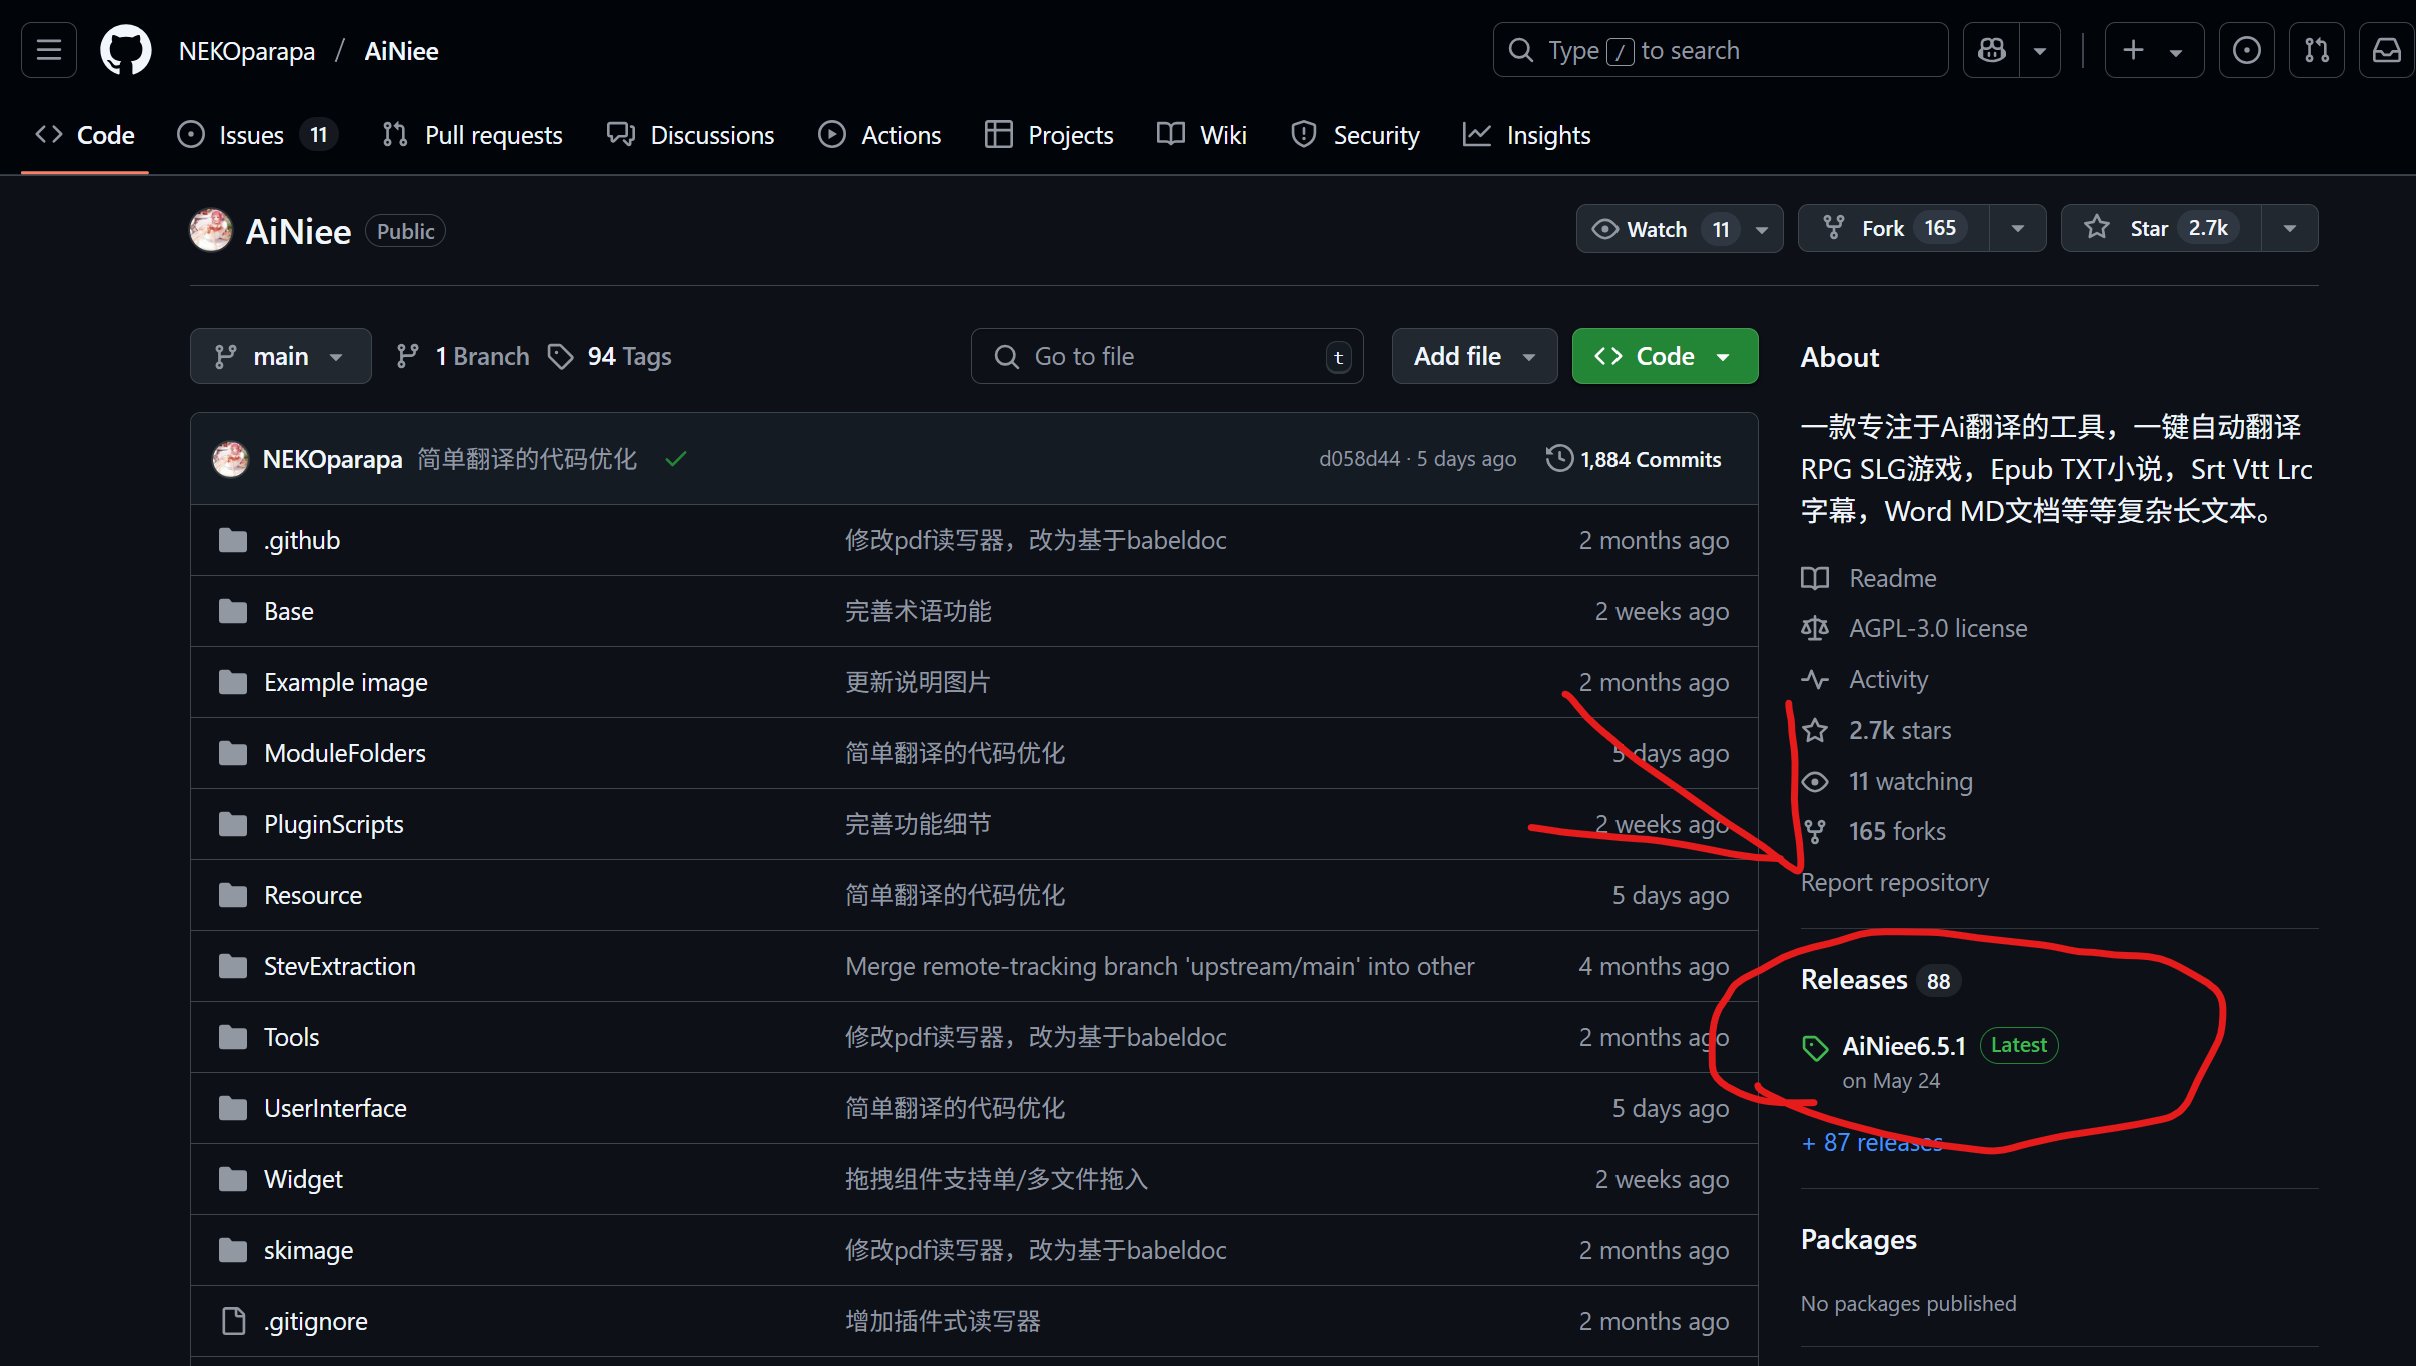This screenshot has width=2416, height=1366.
Task: Open the skimage folder
Action: click(309, 1250)
